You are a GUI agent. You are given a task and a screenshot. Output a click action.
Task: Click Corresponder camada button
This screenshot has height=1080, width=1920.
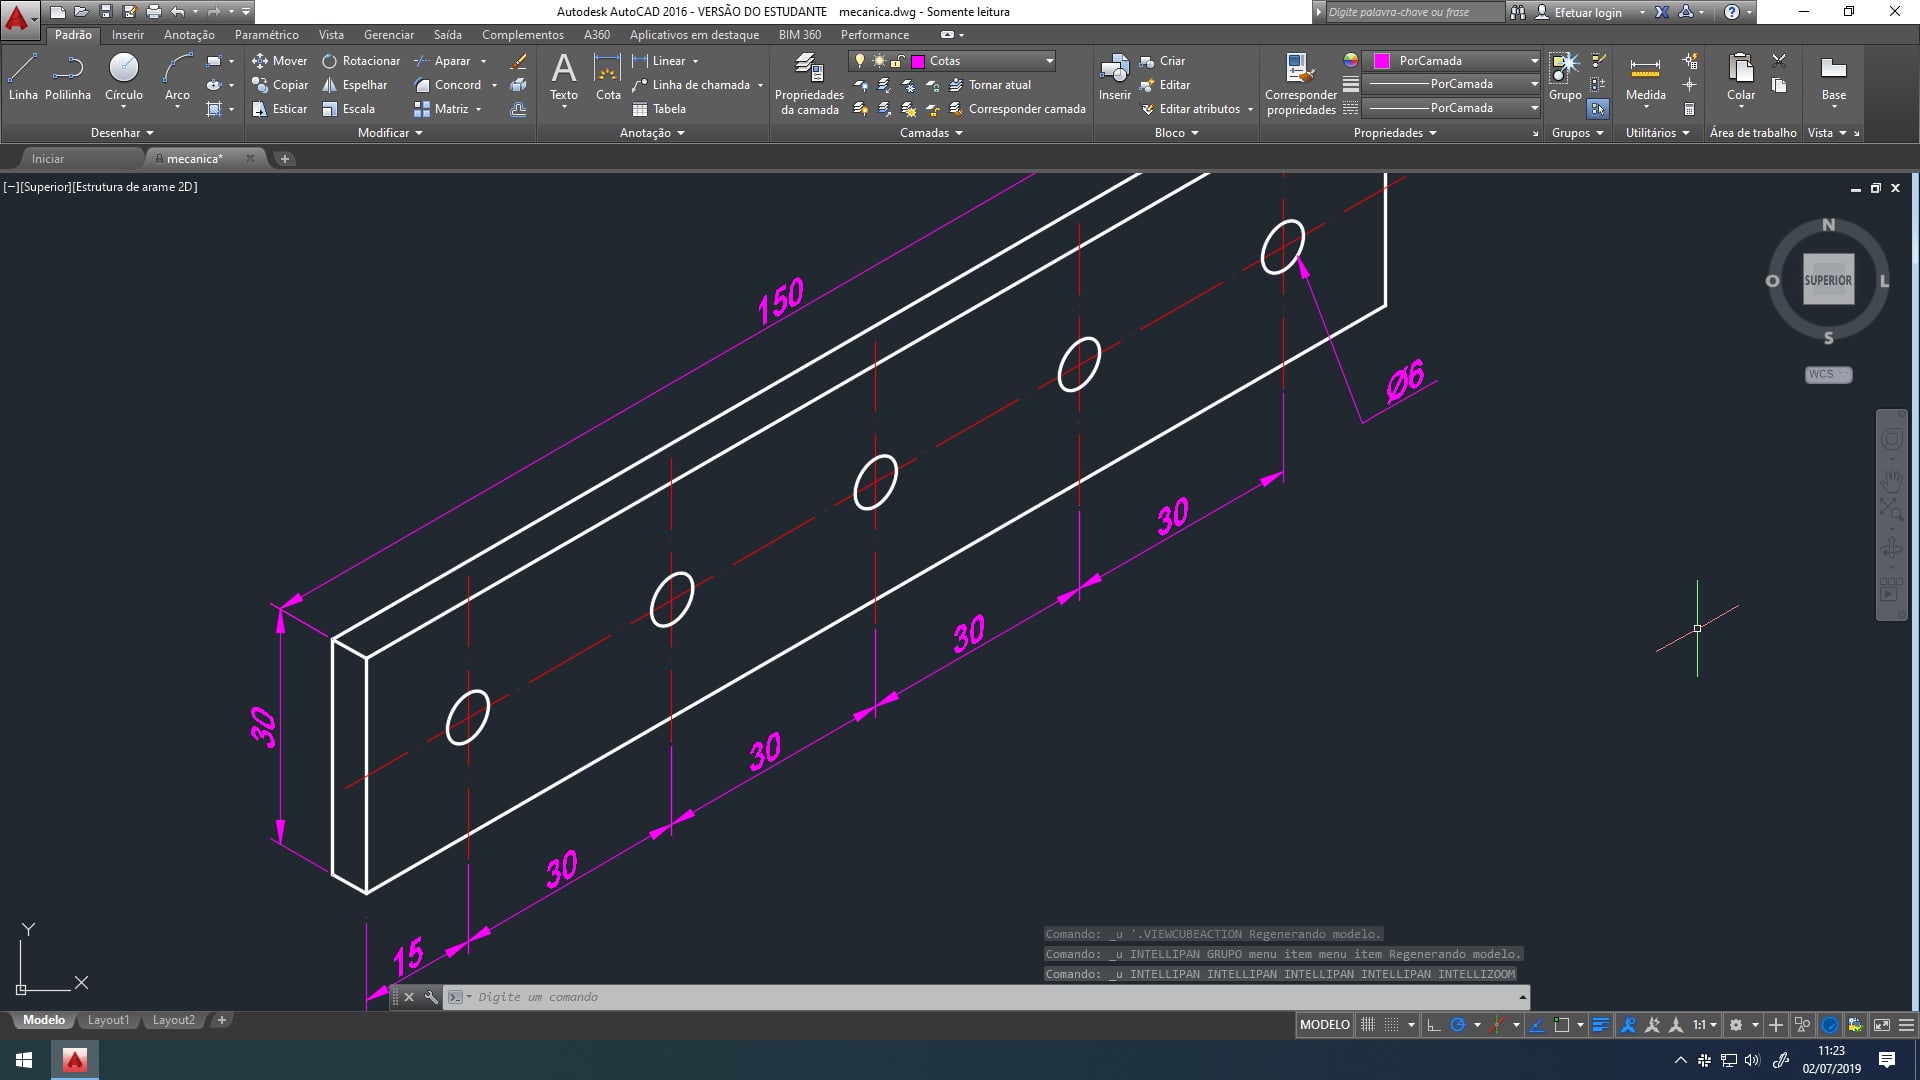tap(1017, 109)
